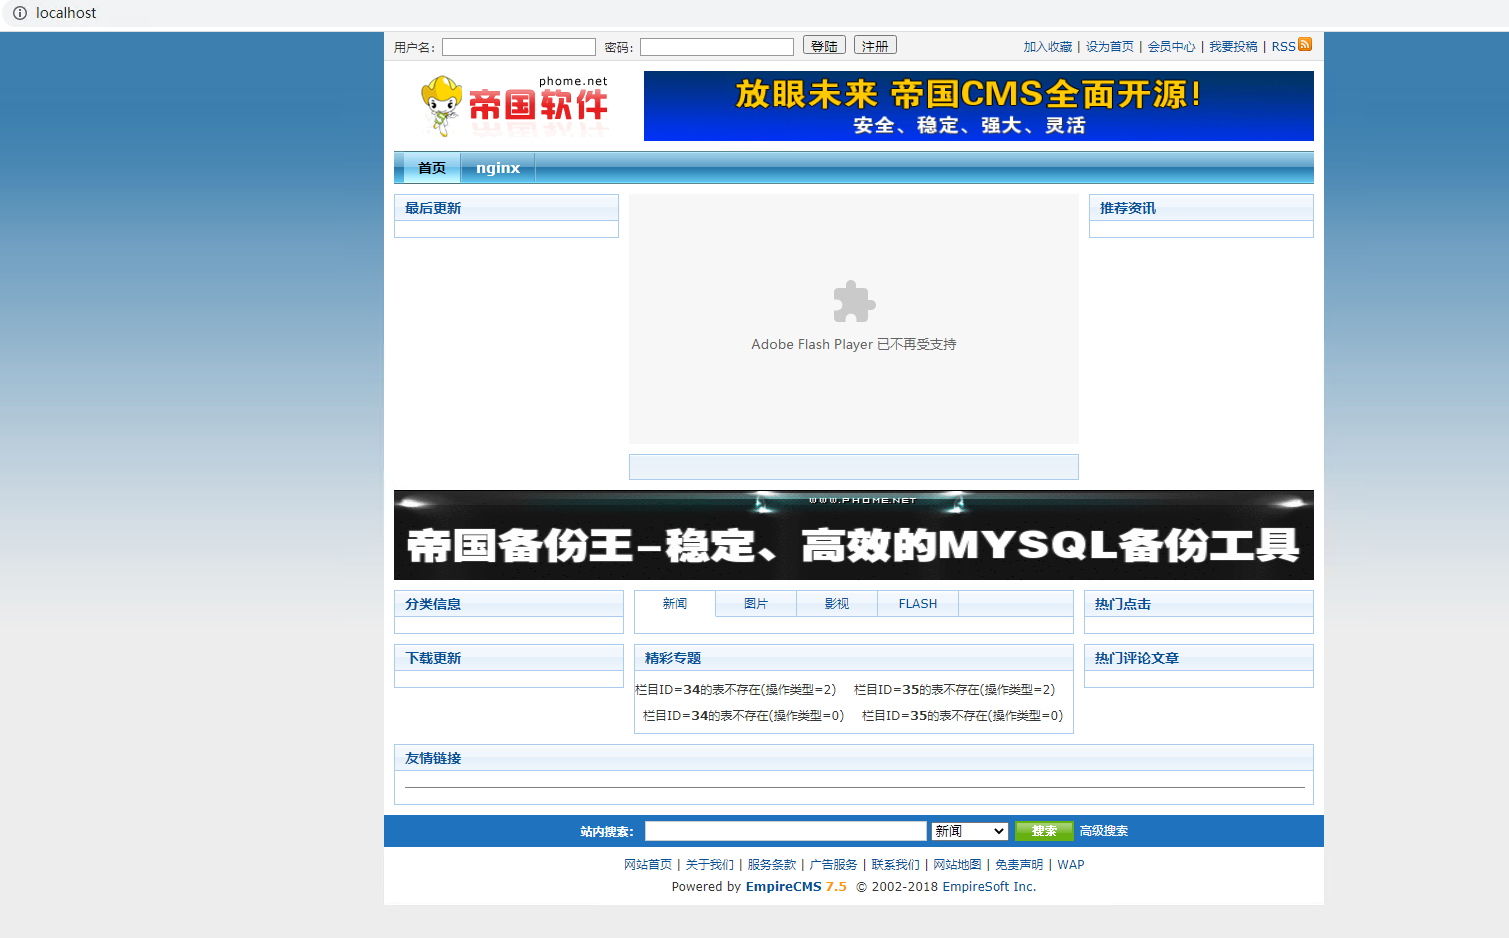This screenshot has width=1509, height=938.
Task: Open the 帝国CMS 全面开源 banner ad
Action: pos(978,106)
